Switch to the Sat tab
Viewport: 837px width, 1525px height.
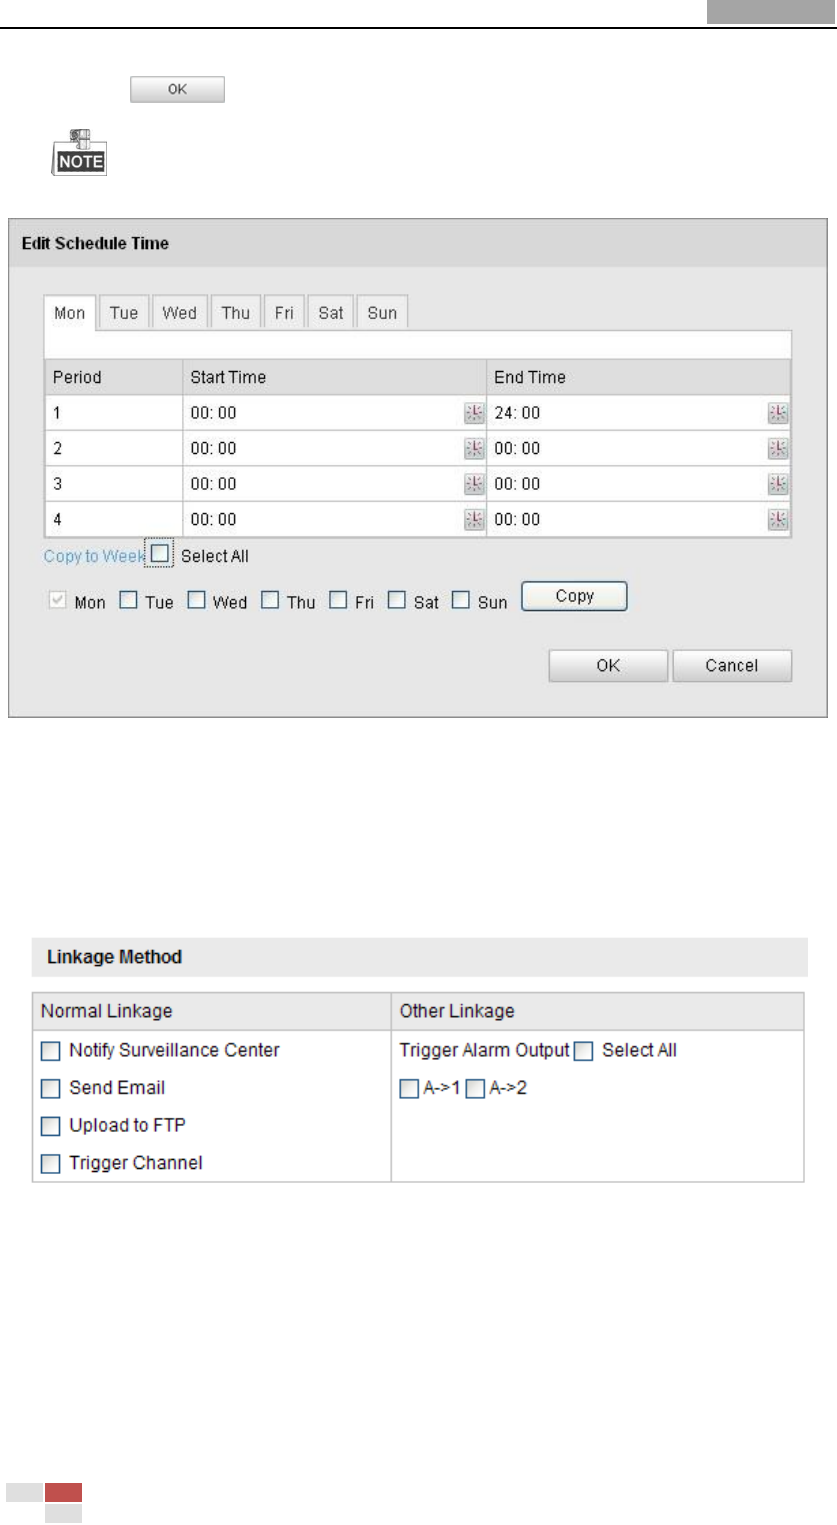tap(331, 313)
